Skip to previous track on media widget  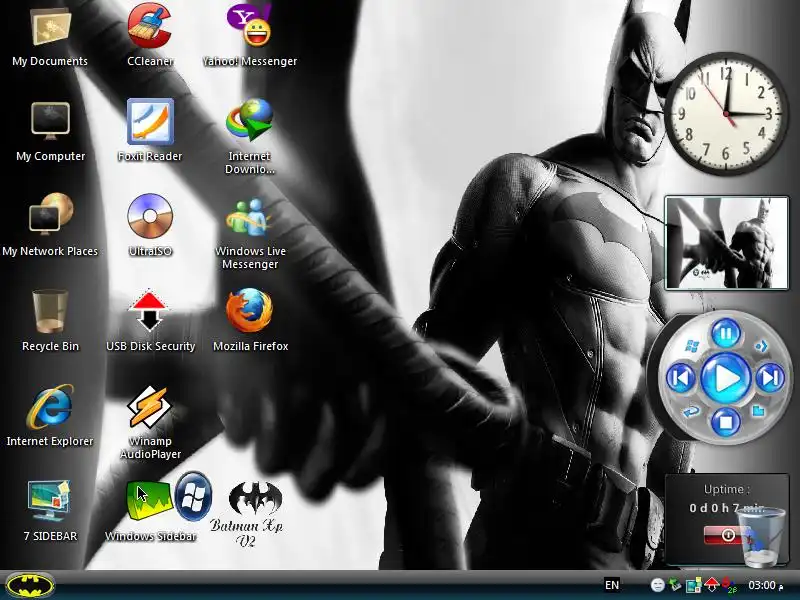pyautogui.click(x=681, y=379)
